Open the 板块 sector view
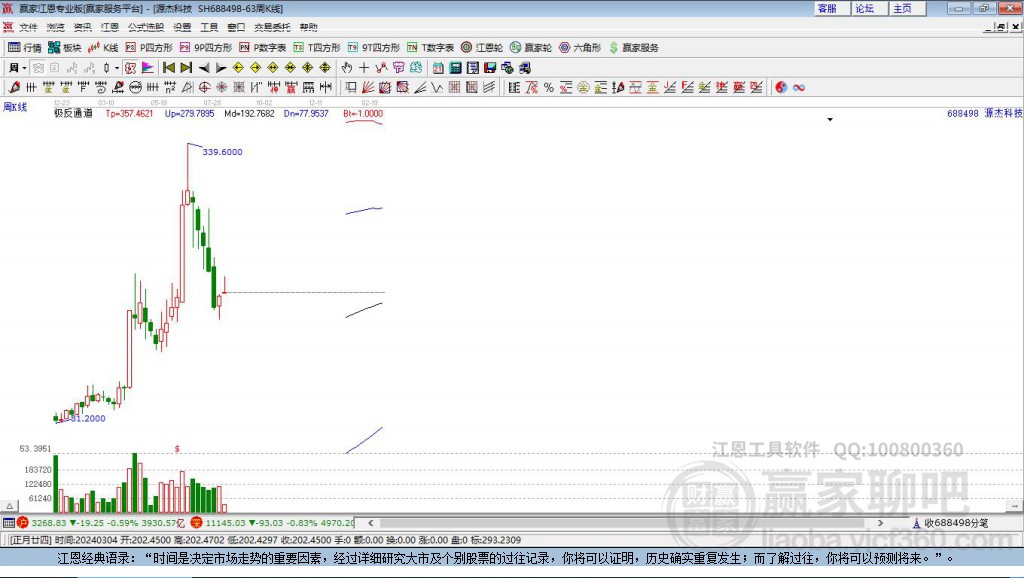Screen dimensions: 1024x578 click(x=64, y=48)
